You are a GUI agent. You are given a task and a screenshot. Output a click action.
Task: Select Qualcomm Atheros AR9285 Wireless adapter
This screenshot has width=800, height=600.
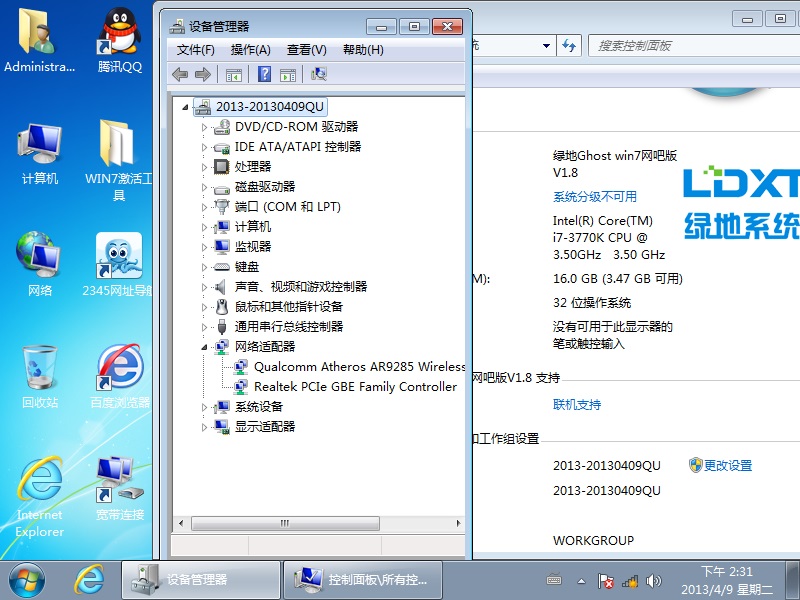(x=349, y=367)
